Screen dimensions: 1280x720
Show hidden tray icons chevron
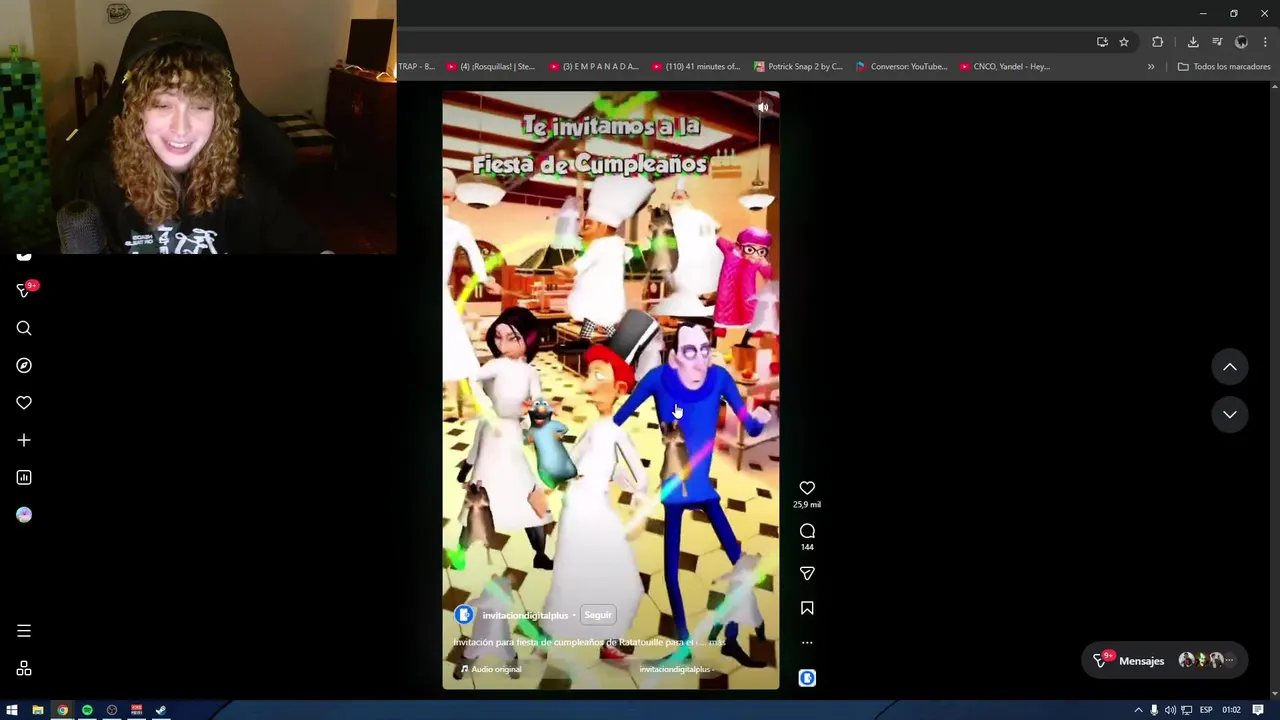point(1138,710)
